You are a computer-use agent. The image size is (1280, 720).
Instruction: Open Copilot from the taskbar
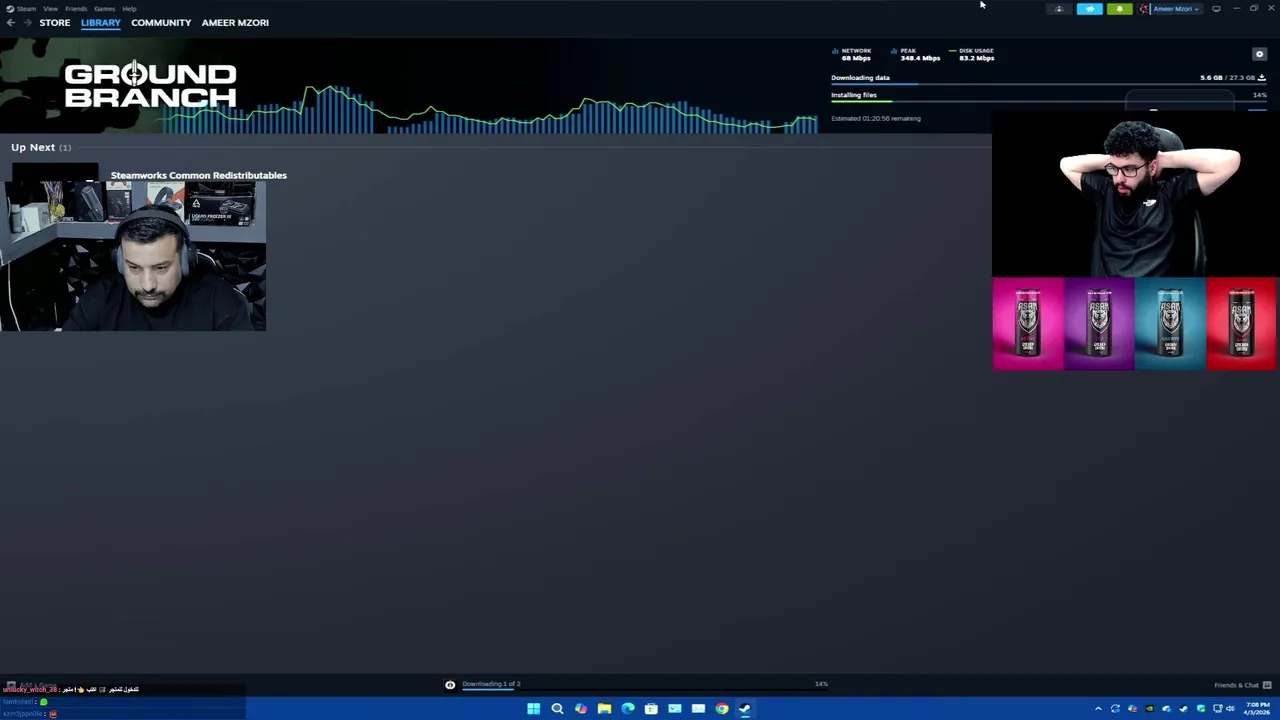(x=581, y=709)
